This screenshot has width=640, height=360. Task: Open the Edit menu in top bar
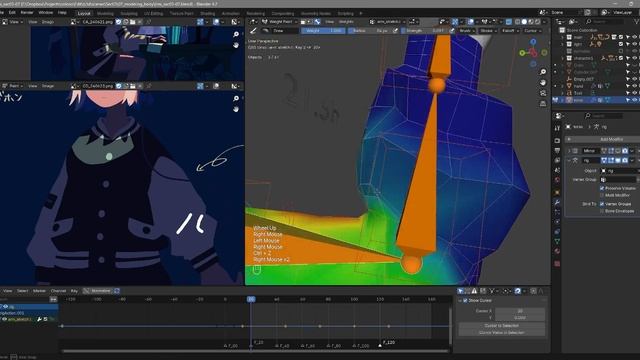click(x=12, y=13)
